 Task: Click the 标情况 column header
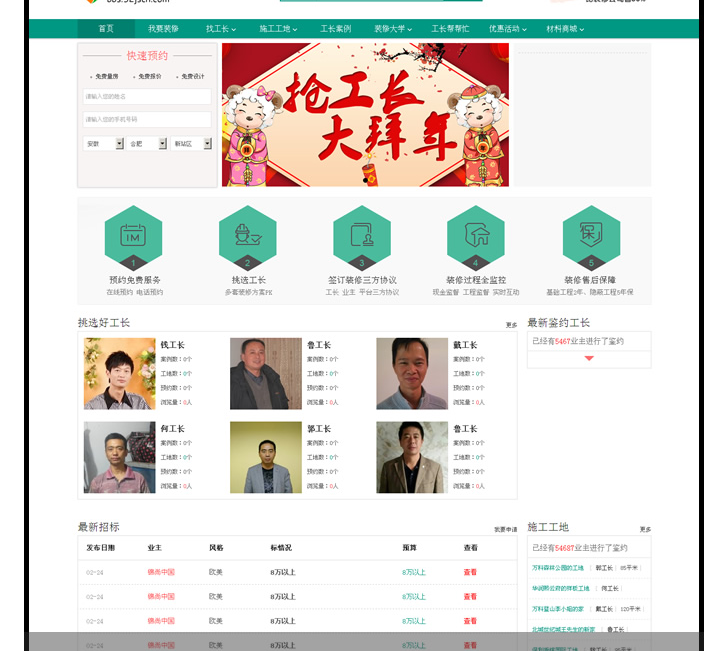point(281,548)
